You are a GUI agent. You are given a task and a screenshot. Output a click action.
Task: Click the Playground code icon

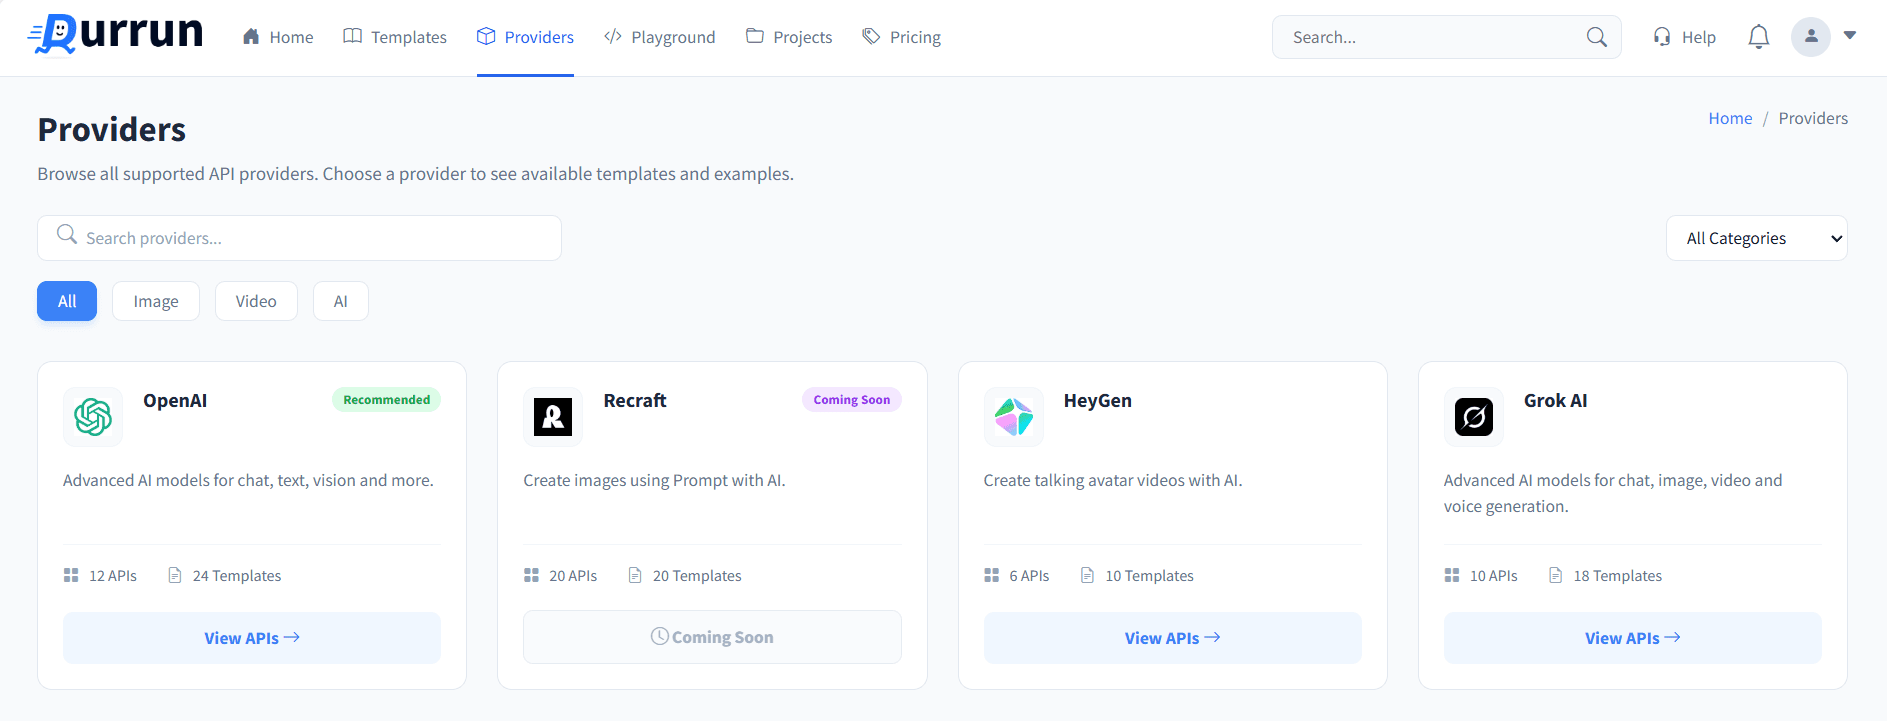pyautogui.click(x=613, y=36)
